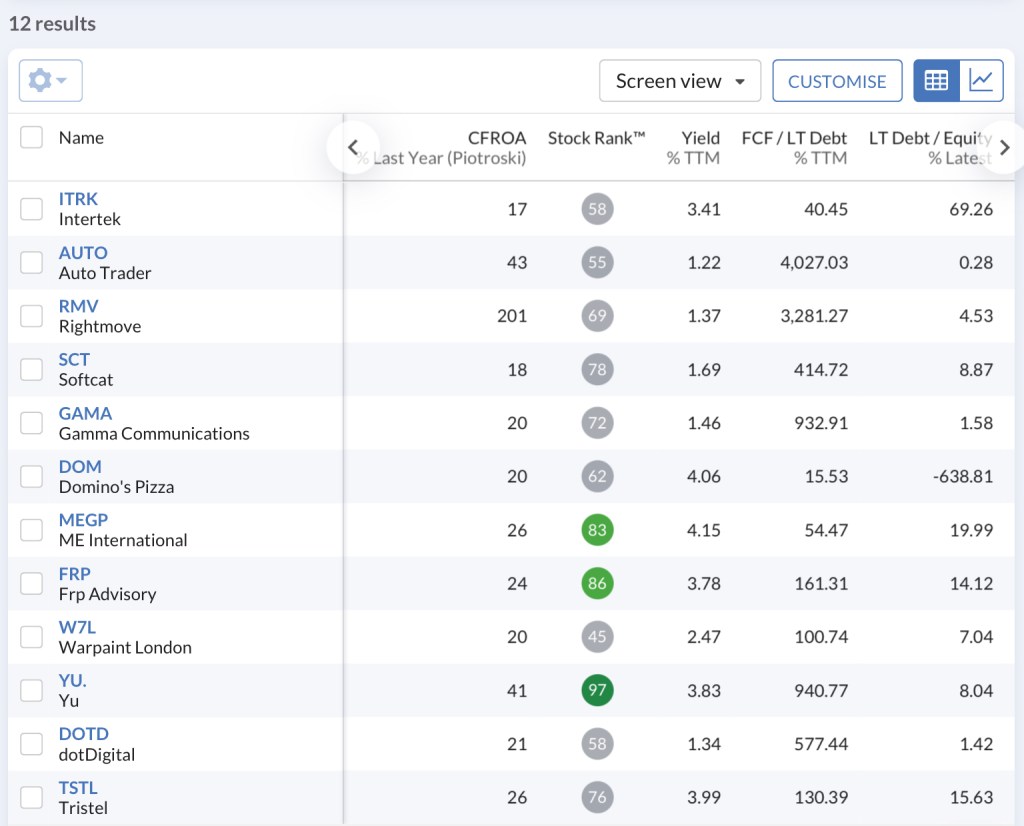This screenshot has height=826, width=1024.
Task: Check the Intertek row checkbox
Action: pyautogui.click(x=32, y=209)
